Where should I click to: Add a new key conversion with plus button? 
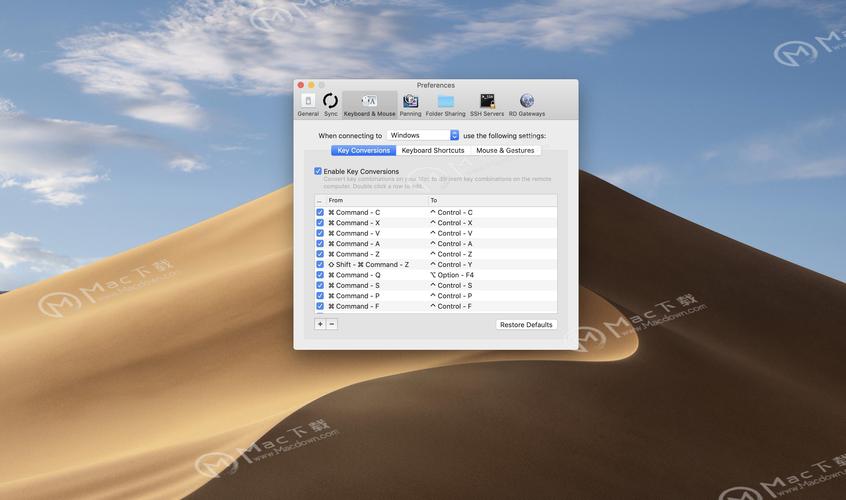(x=320, y=324)
